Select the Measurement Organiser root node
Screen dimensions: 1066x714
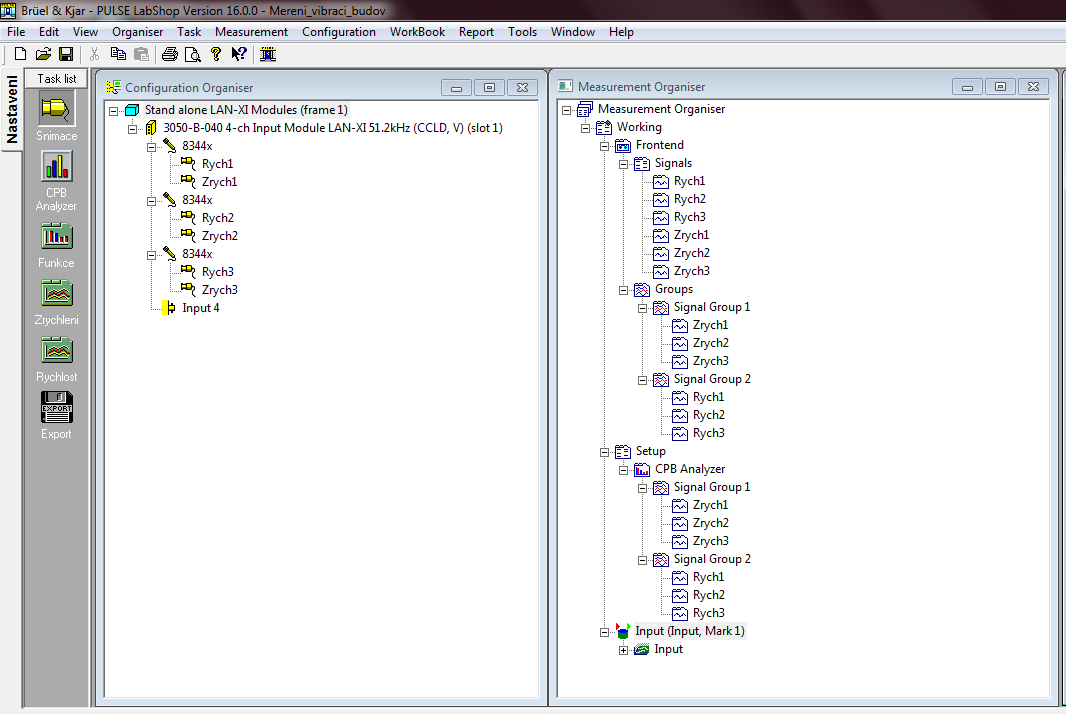click(x=661, y=109)
